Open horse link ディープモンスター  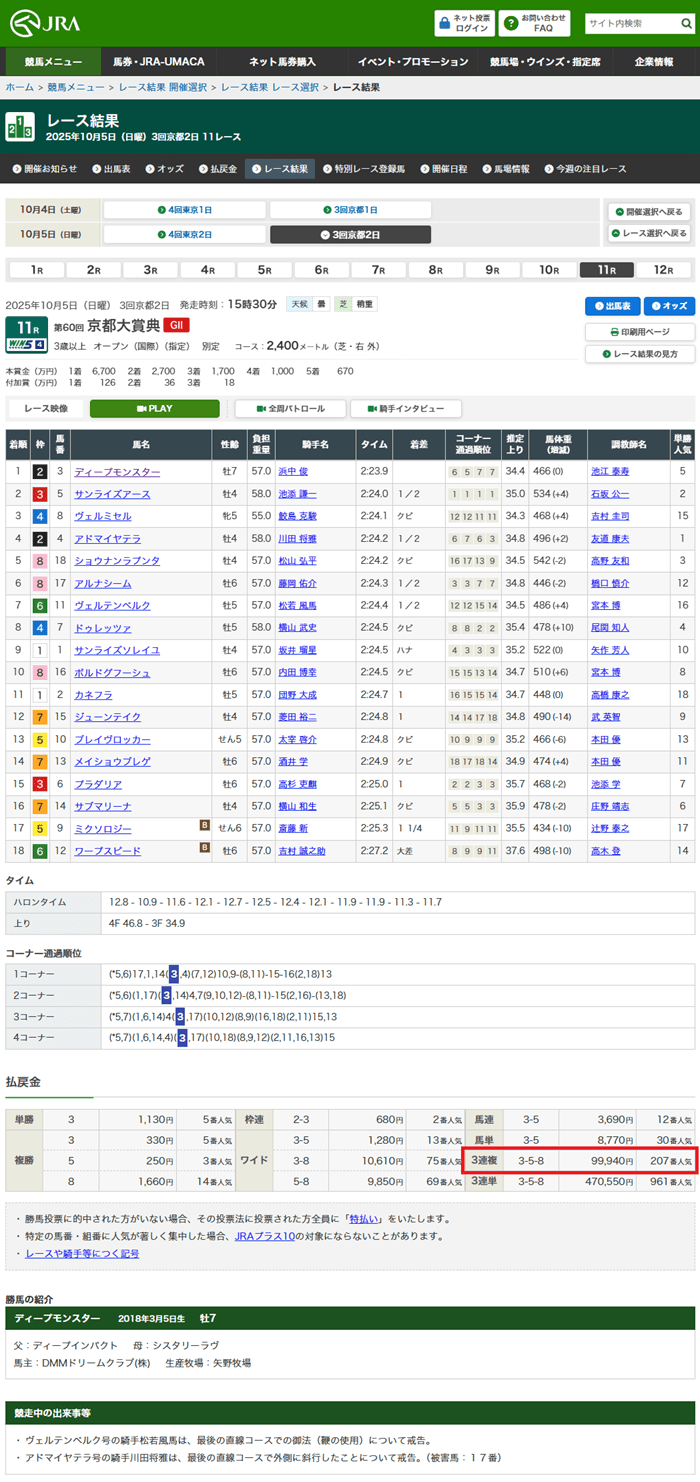[117, 472]
